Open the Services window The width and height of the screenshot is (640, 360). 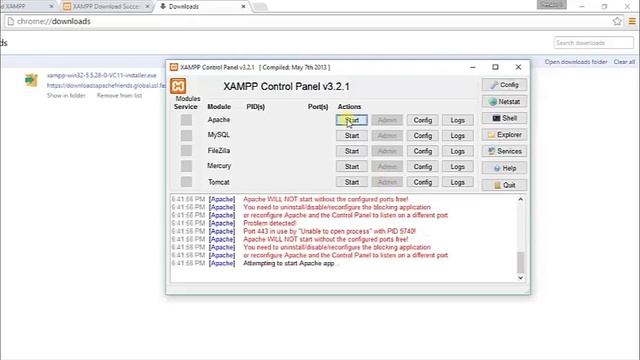coord(504,151)
